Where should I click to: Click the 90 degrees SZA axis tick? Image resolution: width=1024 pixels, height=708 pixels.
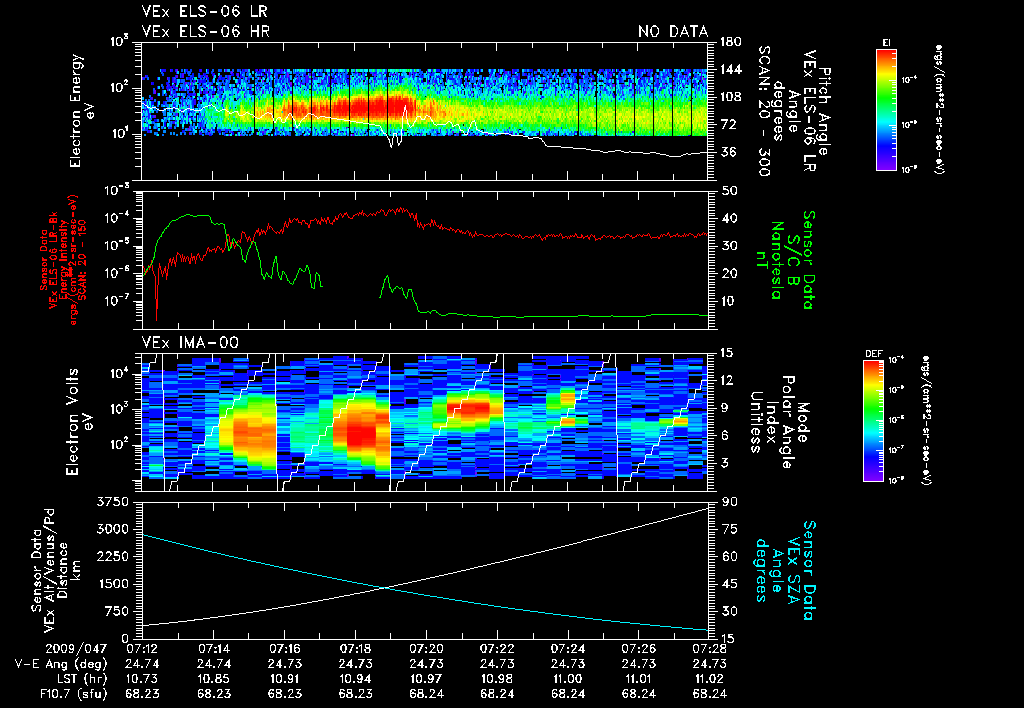pos(729,502)
